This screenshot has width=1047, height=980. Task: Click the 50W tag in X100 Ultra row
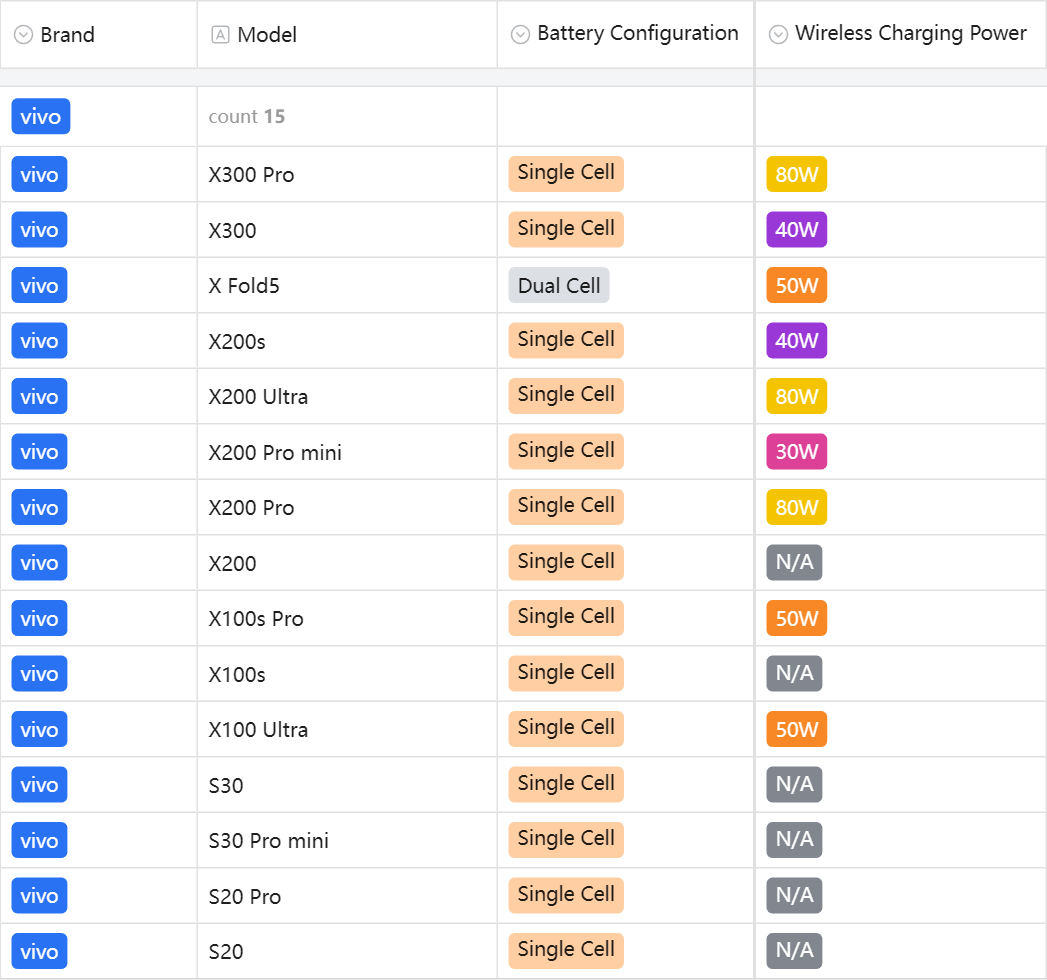797,729
